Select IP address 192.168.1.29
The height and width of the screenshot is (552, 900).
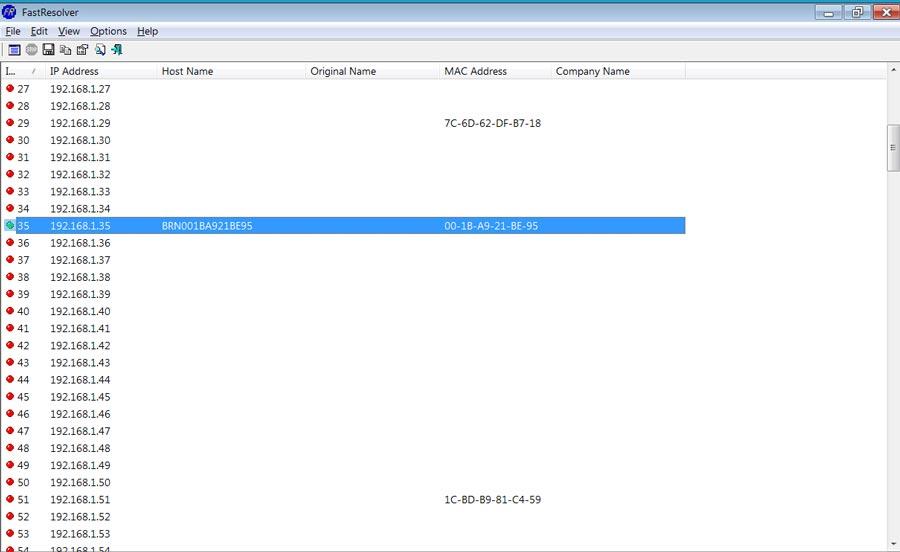click(80, 123)
